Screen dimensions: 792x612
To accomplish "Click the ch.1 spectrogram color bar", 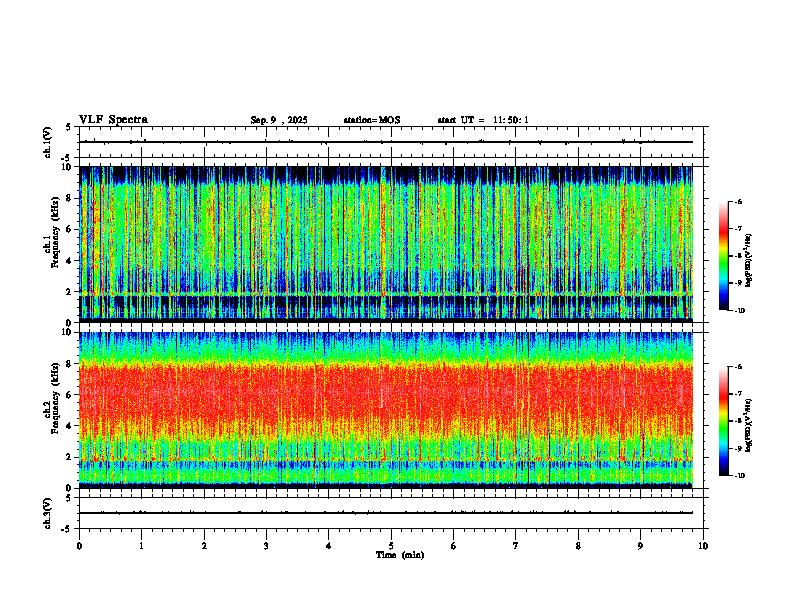I will click(x=724, y=256).
